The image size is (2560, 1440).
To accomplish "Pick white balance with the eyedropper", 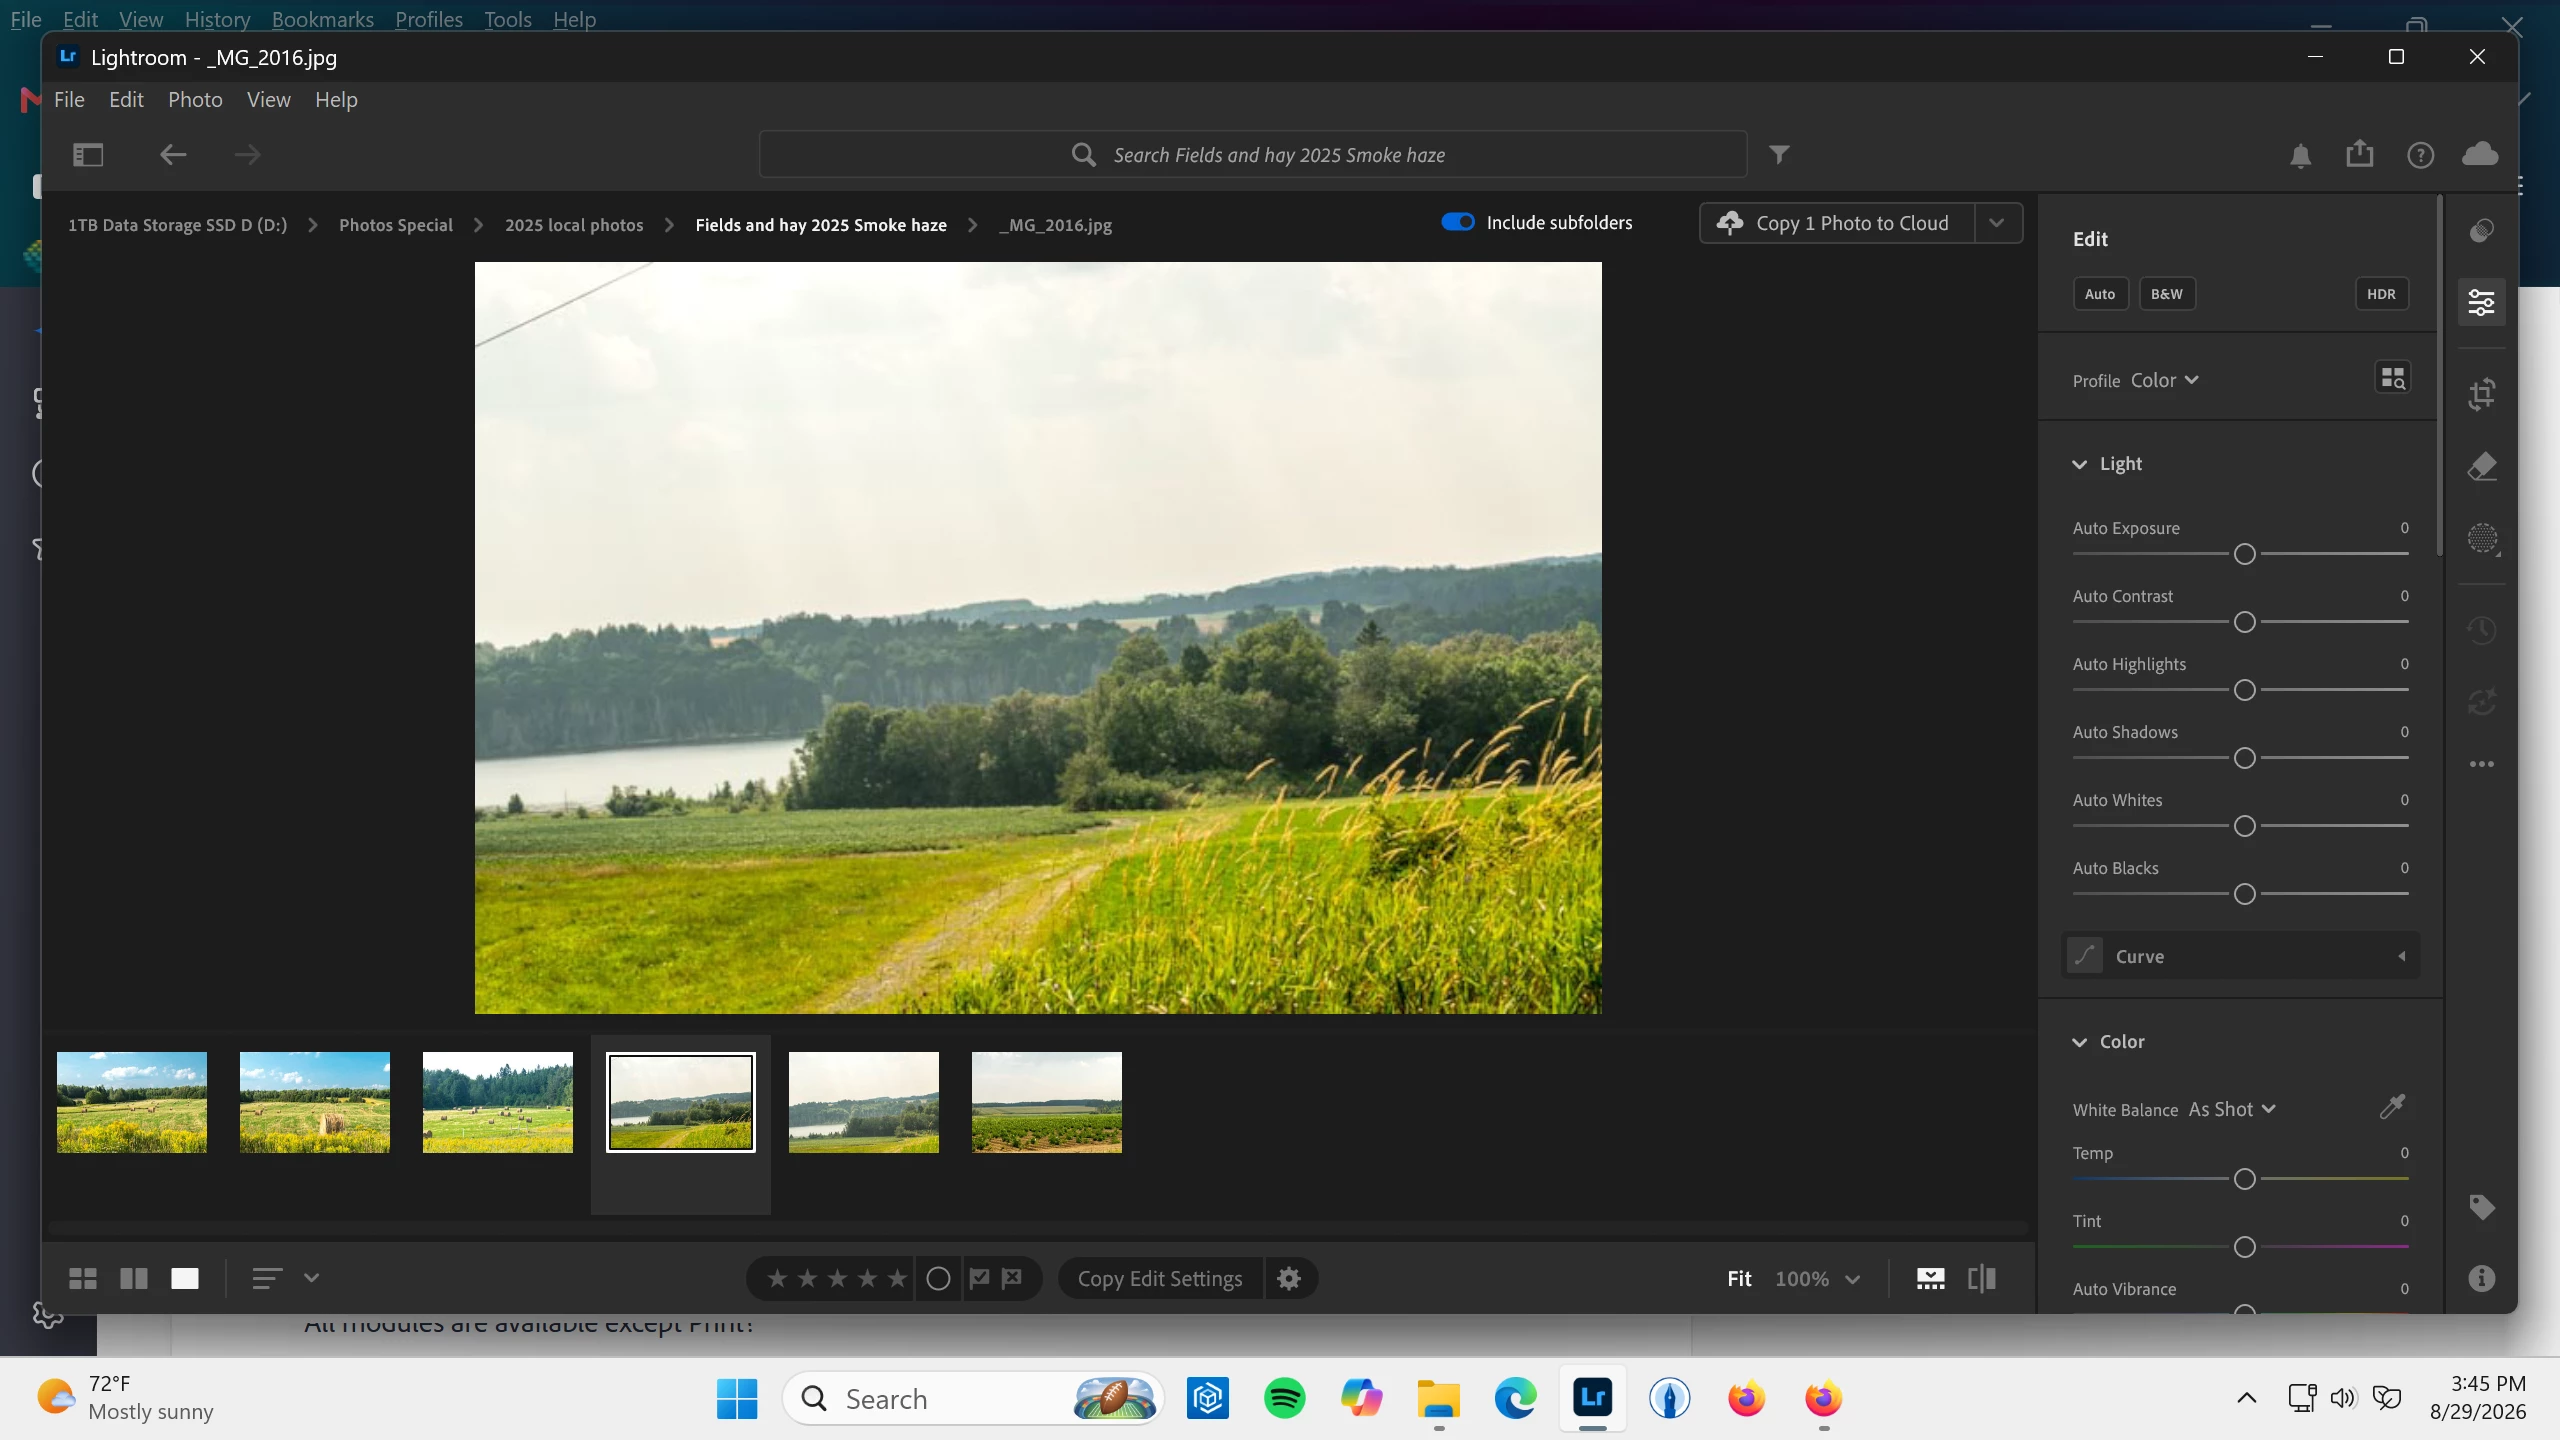I will 2392,1106.
